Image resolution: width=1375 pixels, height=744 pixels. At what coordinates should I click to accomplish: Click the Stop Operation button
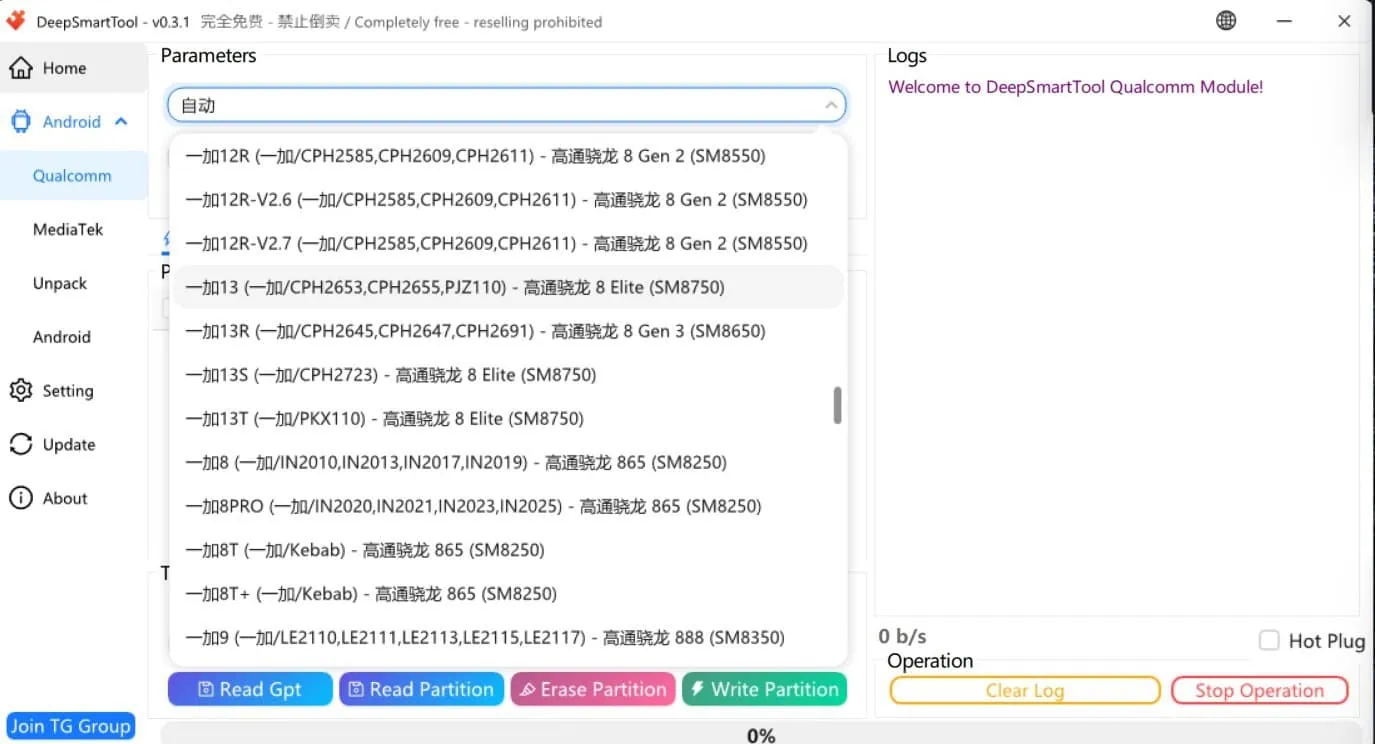pyautogui.click(x=1259, y=691)
